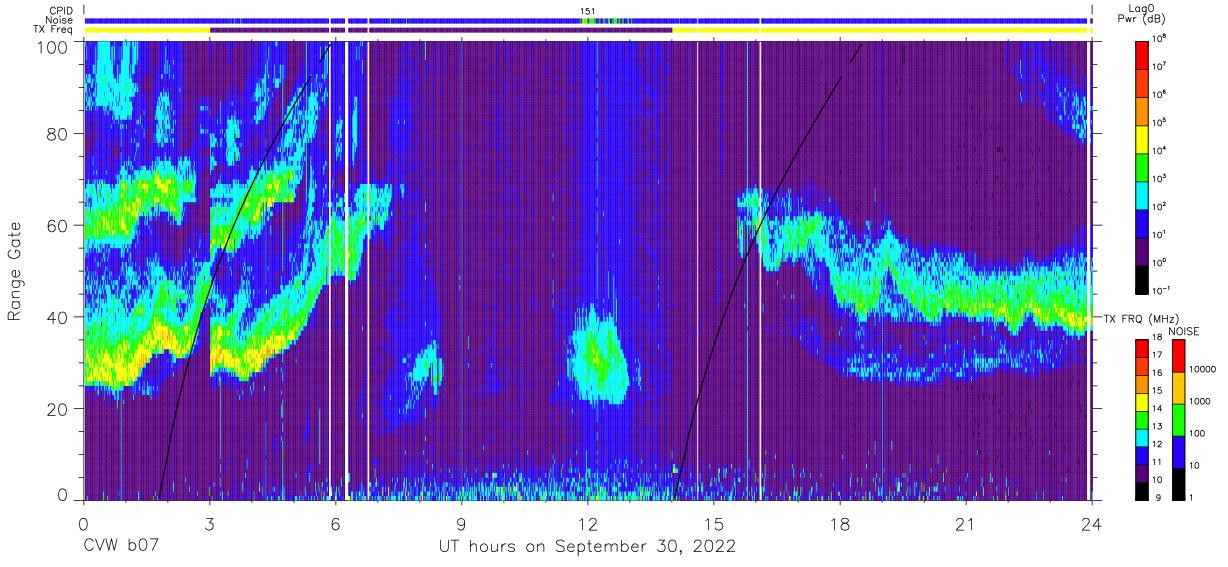Select the green segment of the NOISE colorbar

click(x=1178, y=419)
